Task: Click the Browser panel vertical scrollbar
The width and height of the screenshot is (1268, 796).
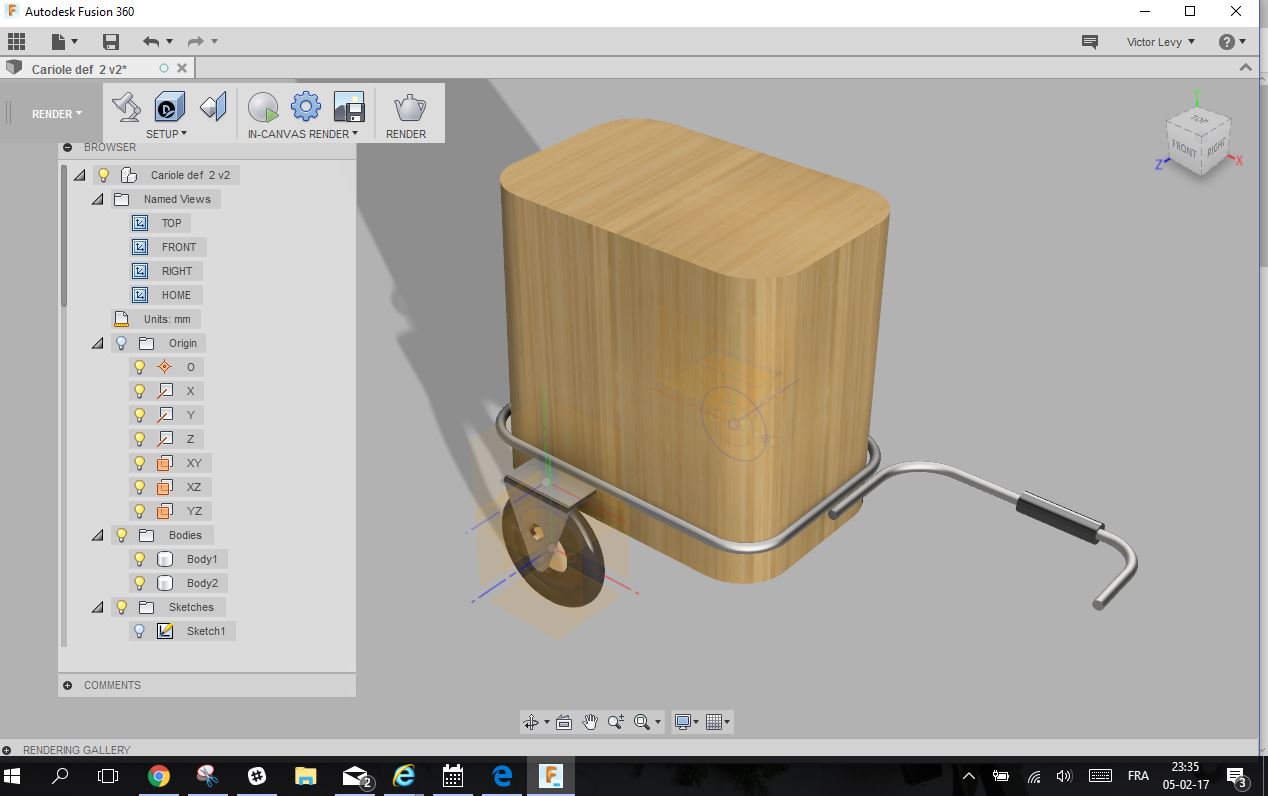Action: [64, 238]
